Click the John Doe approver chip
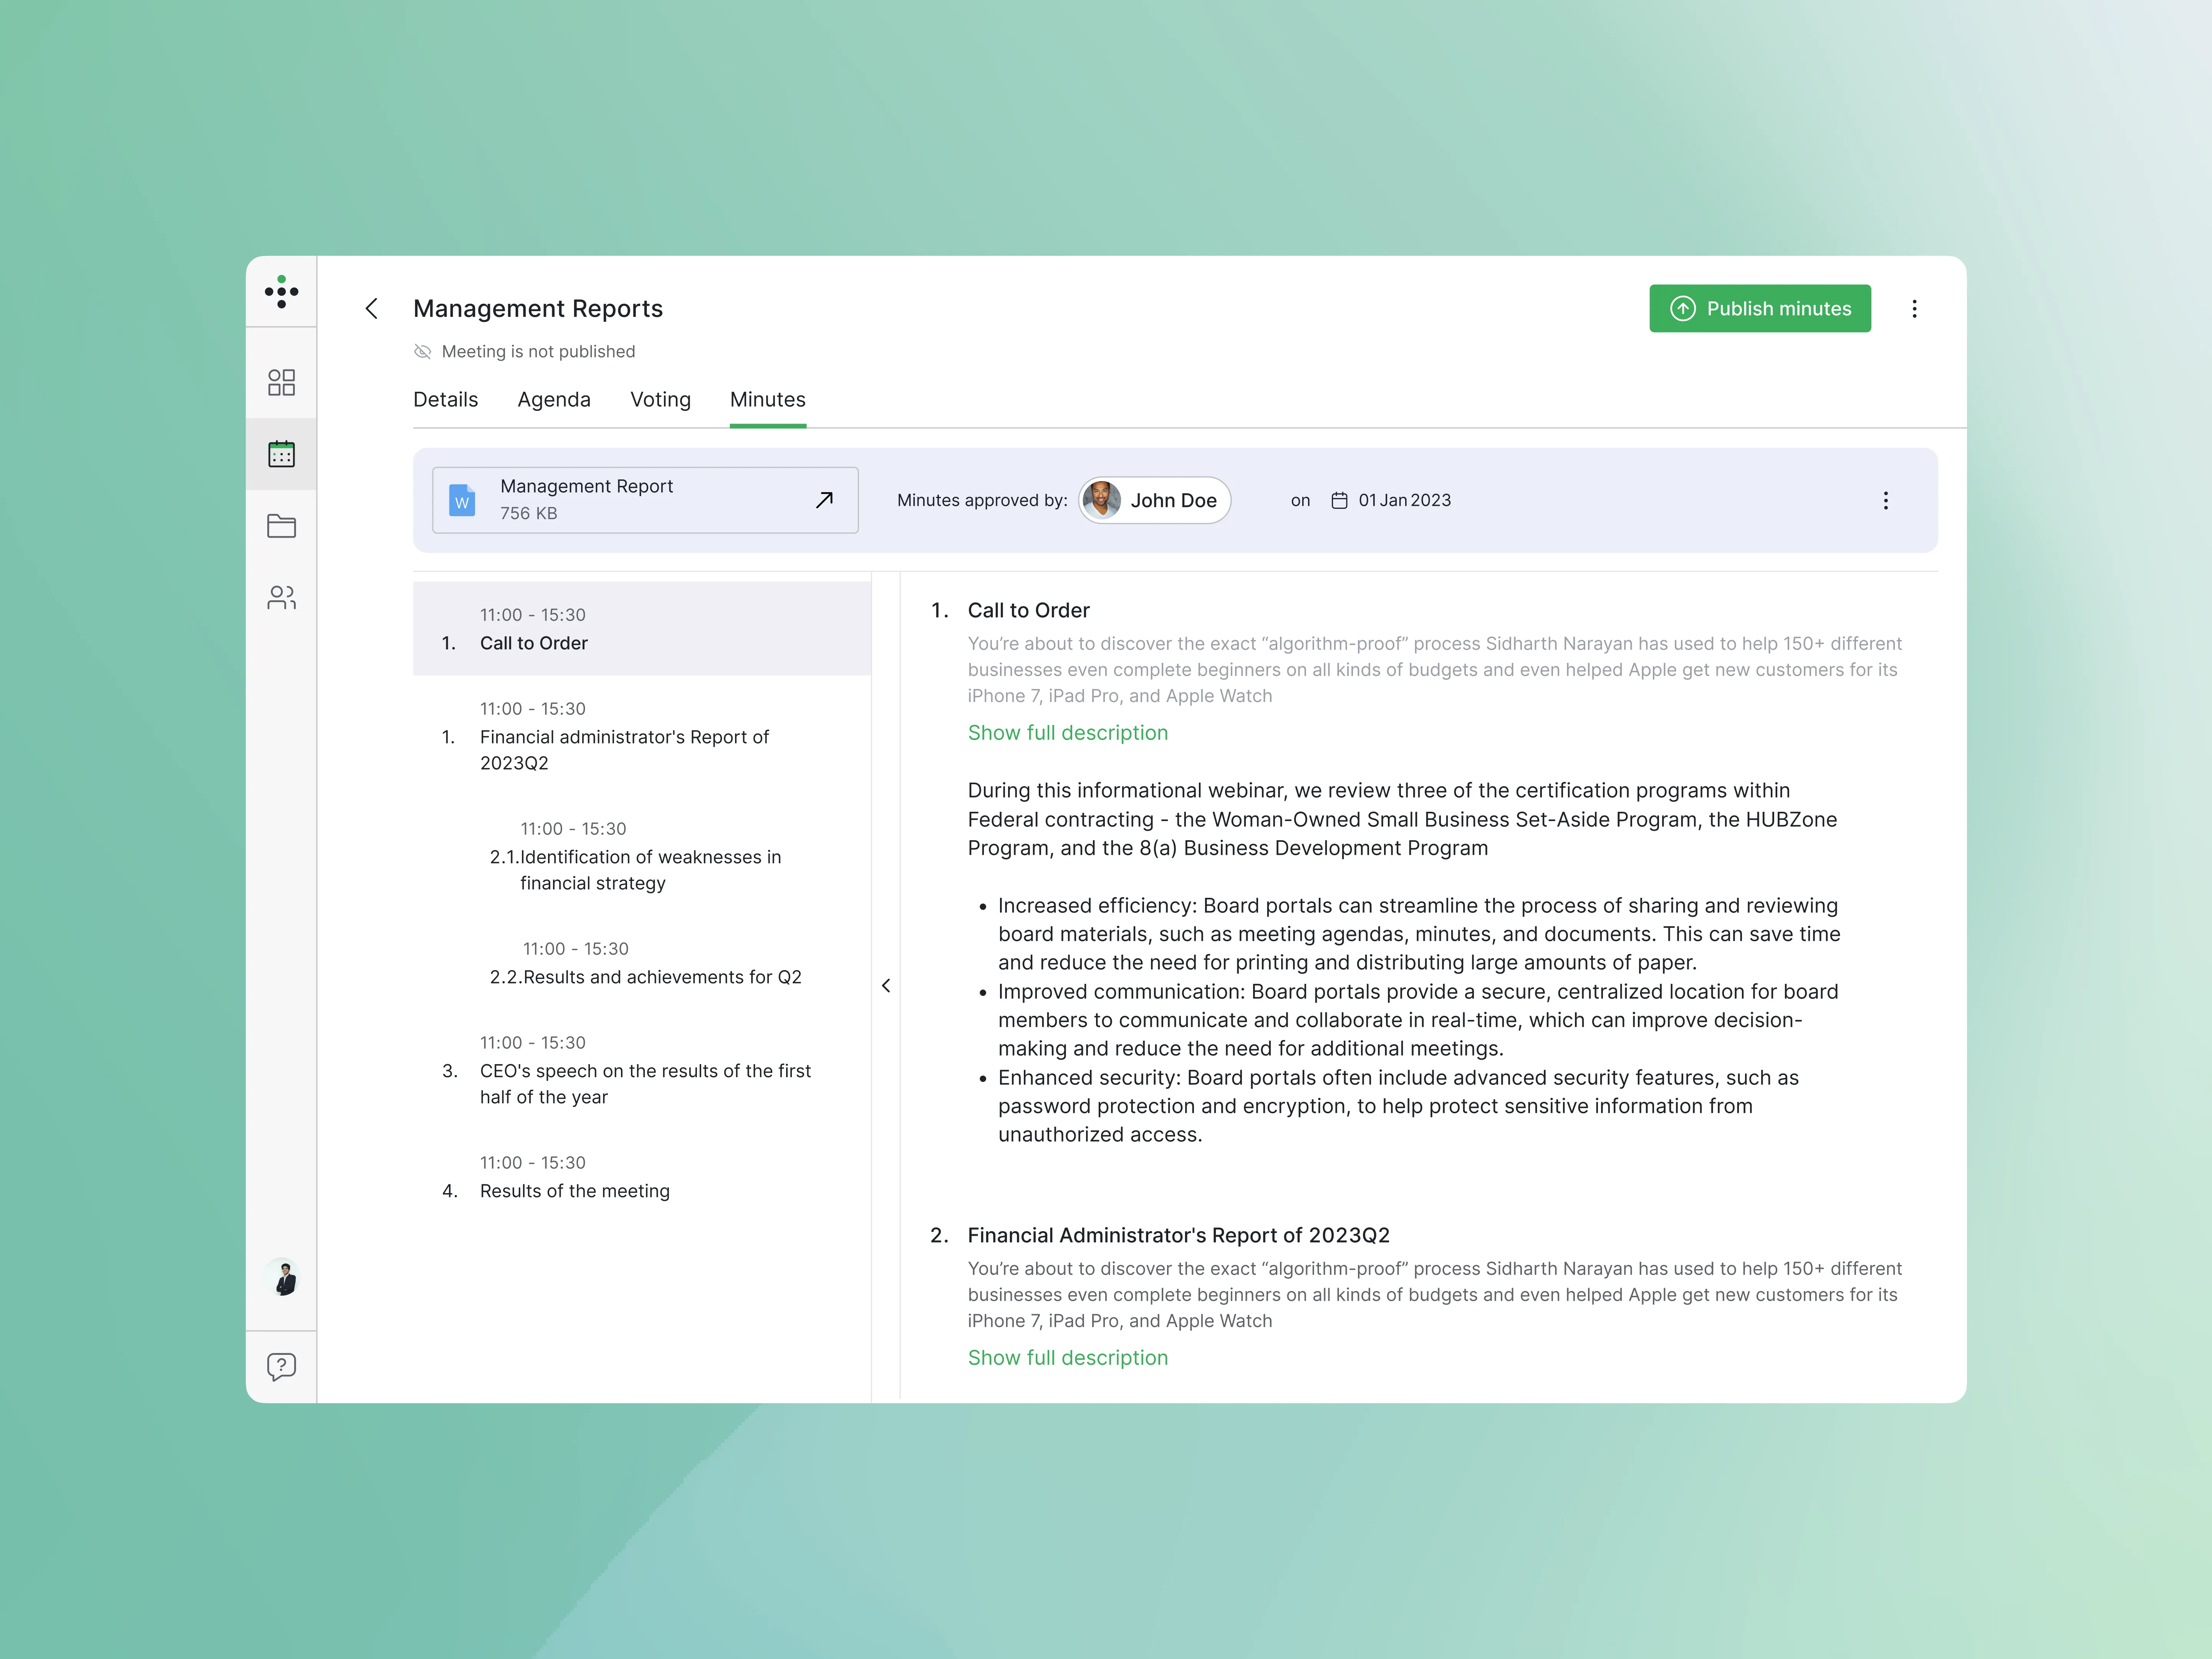 click(x=1153, y=500)
